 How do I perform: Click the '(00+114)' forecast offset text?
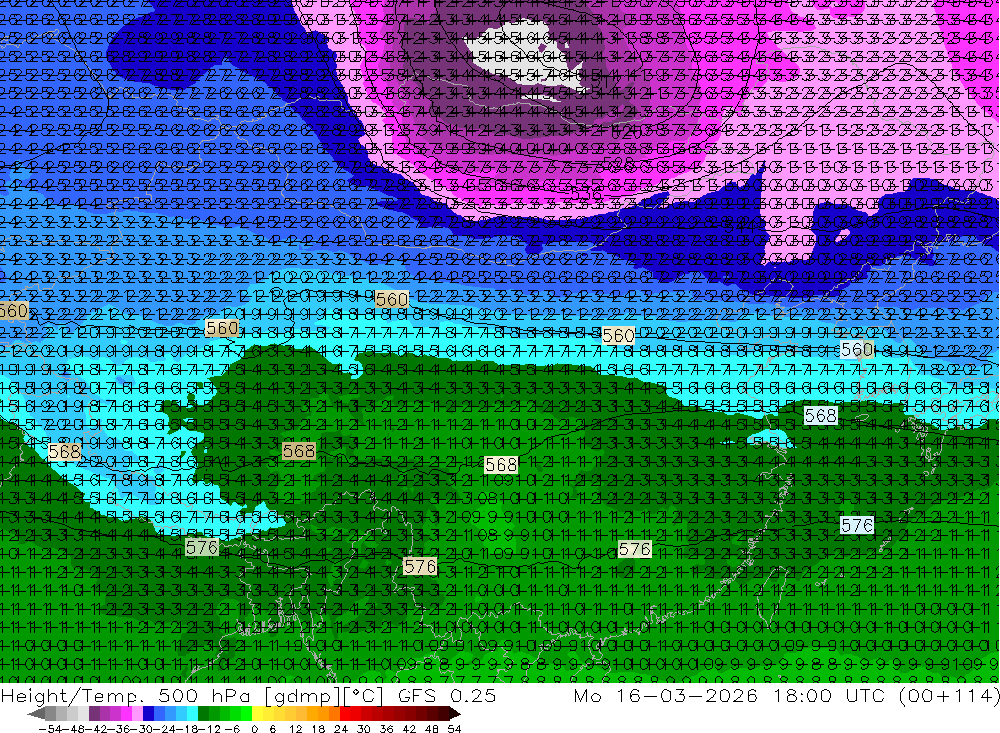coord(949,695)
